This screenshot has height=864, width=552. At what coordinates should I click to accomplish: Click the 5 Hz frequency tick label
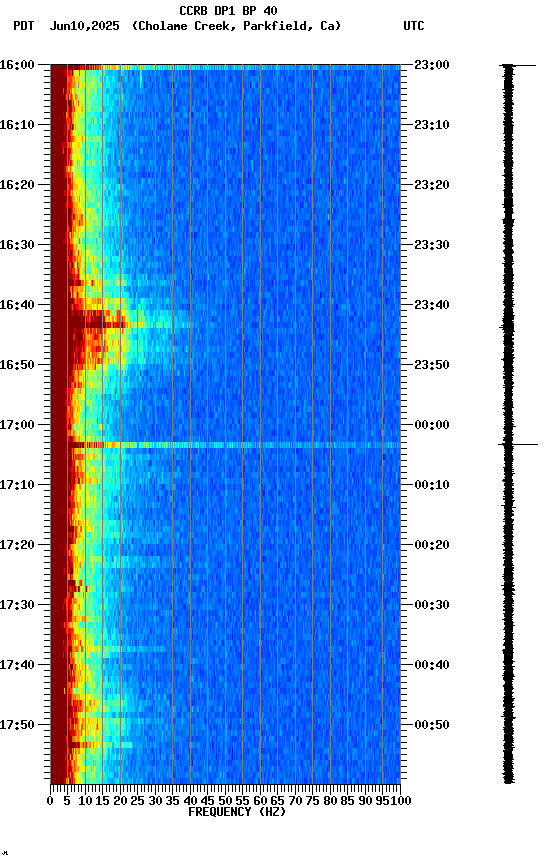click(x=68, y=802)
